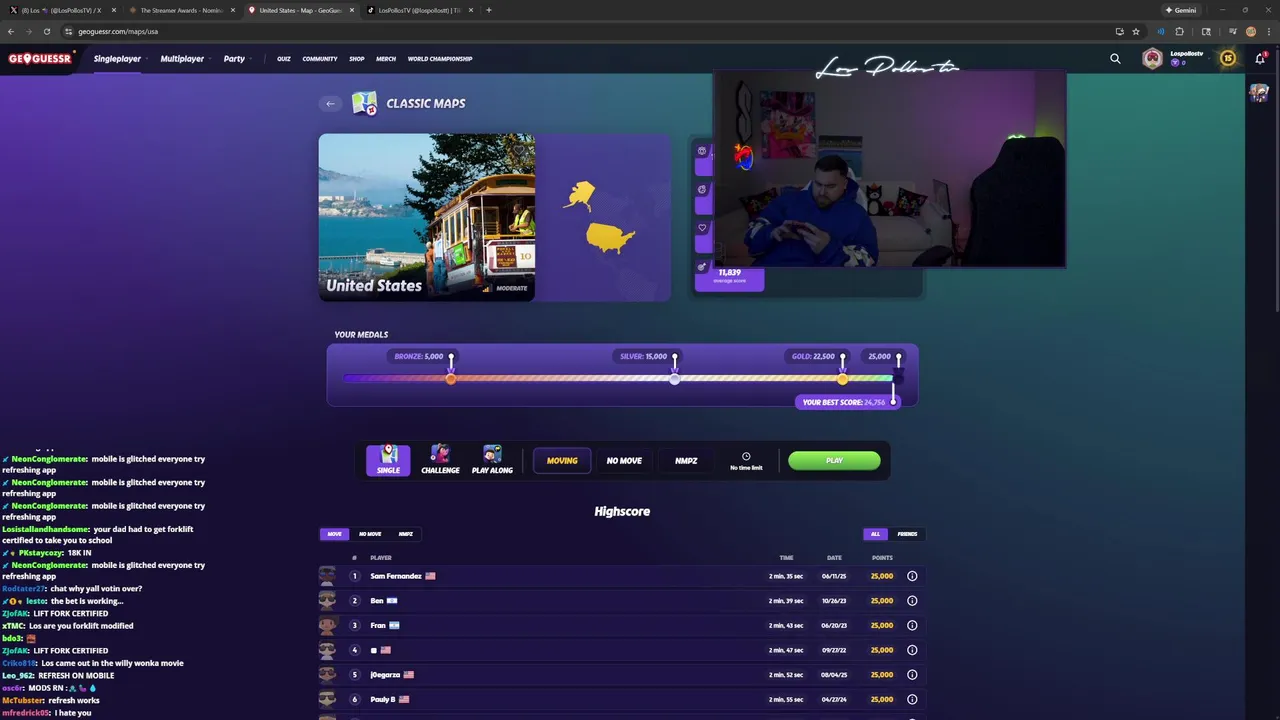Switch to the LosPollosTV TikTok tab

419,10
